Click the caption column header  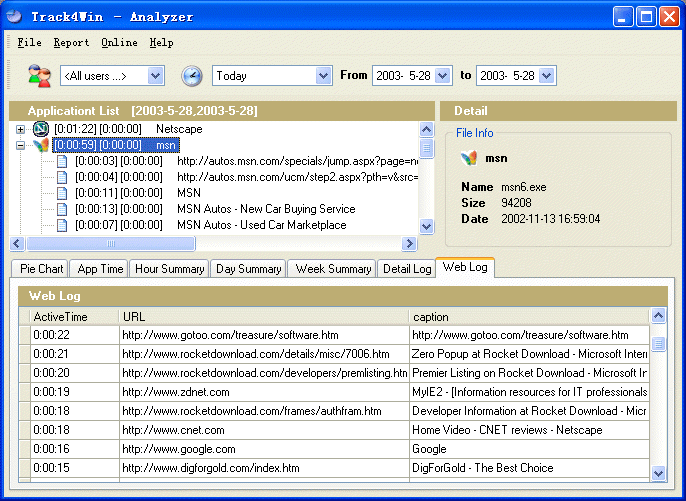point(529,317)
